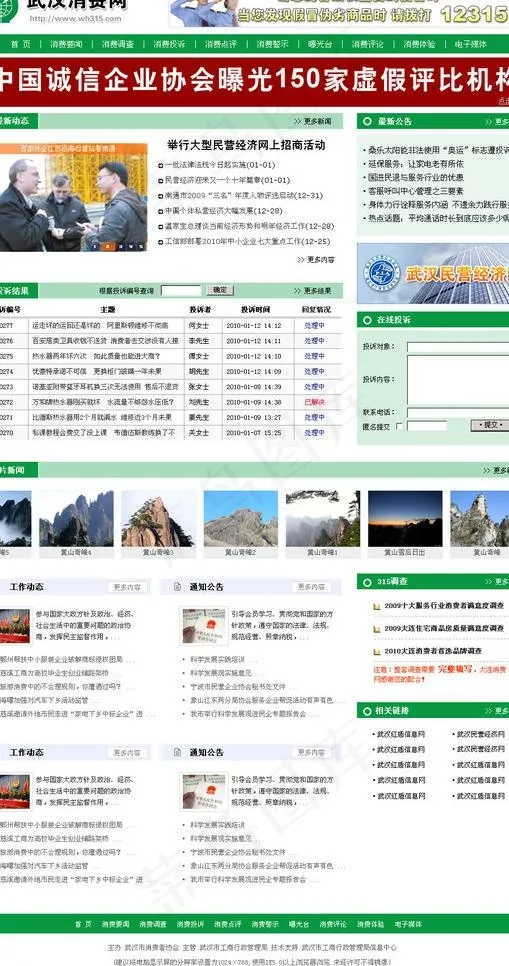Click the book icon beside 2009十大服务行业消费者满意度调查

[x=377, y=606]
